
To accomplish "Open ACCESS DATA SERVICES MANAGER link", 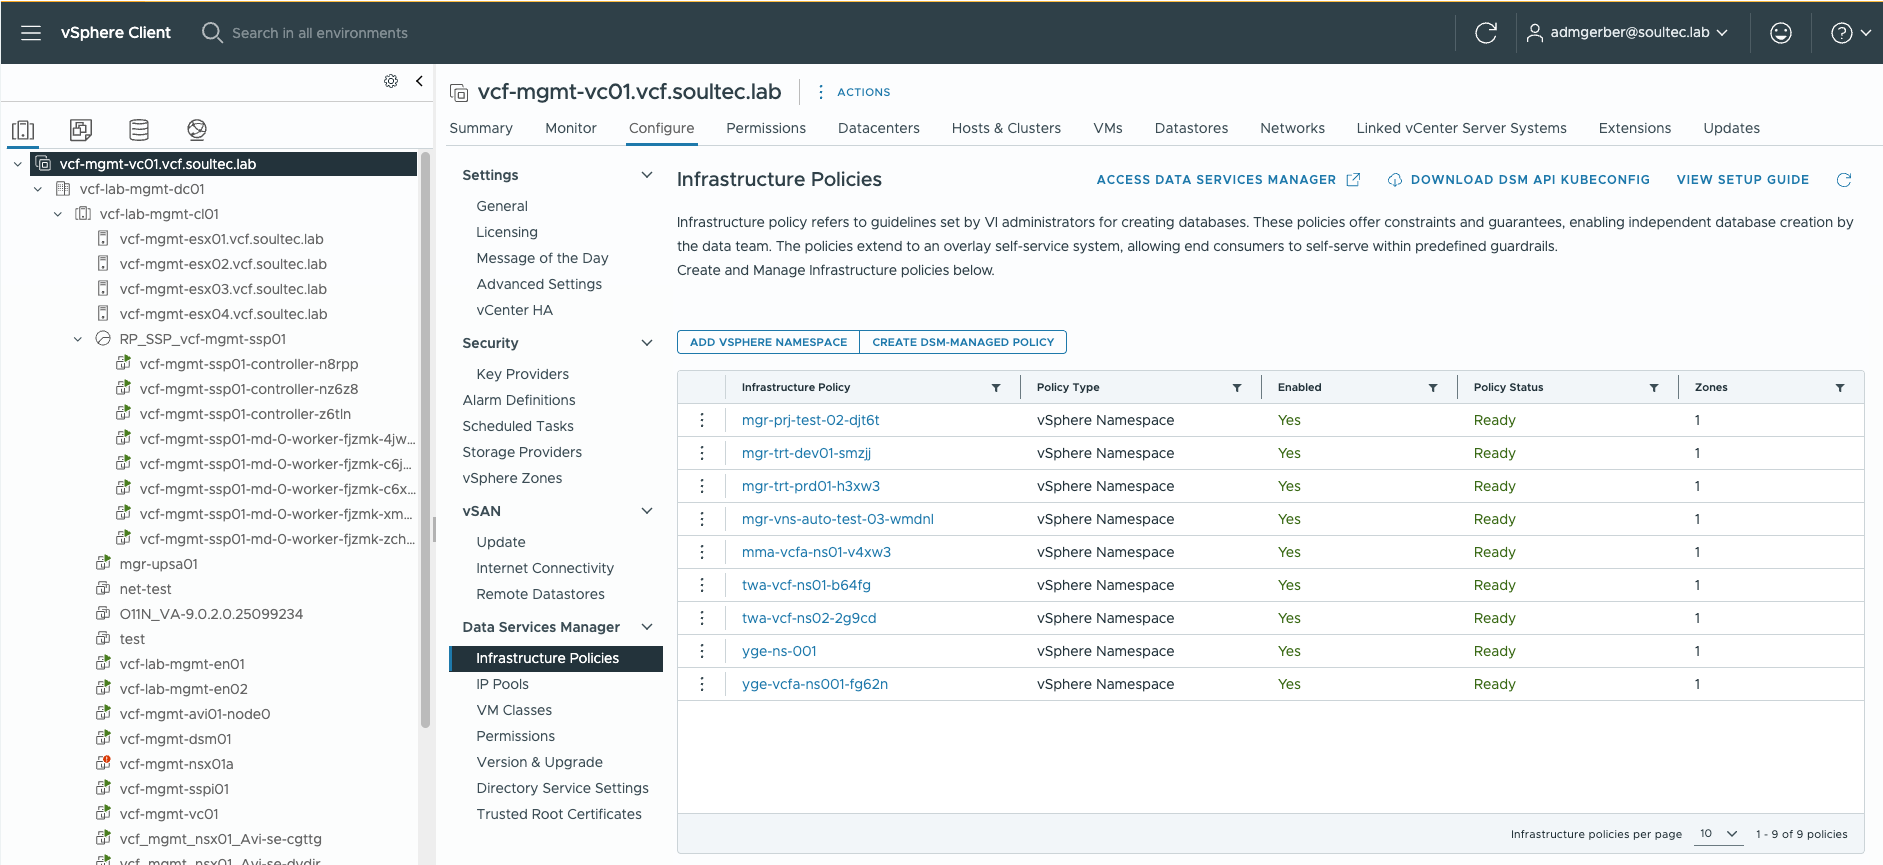I will [1228, 180].
